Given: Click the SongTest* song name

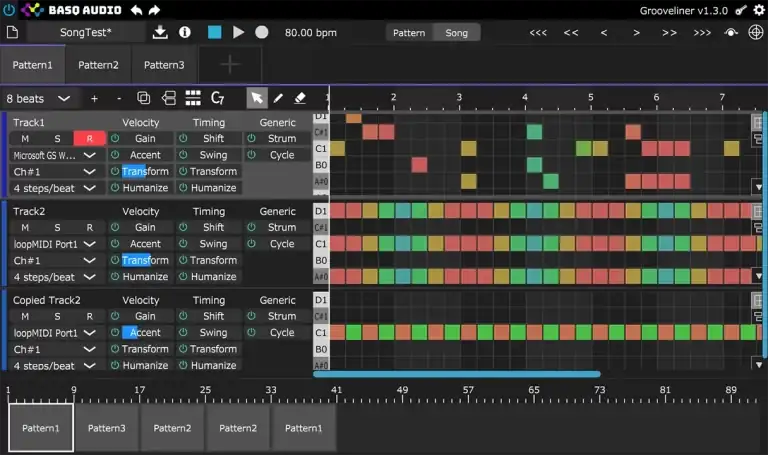Looking at the screenshot, I should [x=86, y=33].
